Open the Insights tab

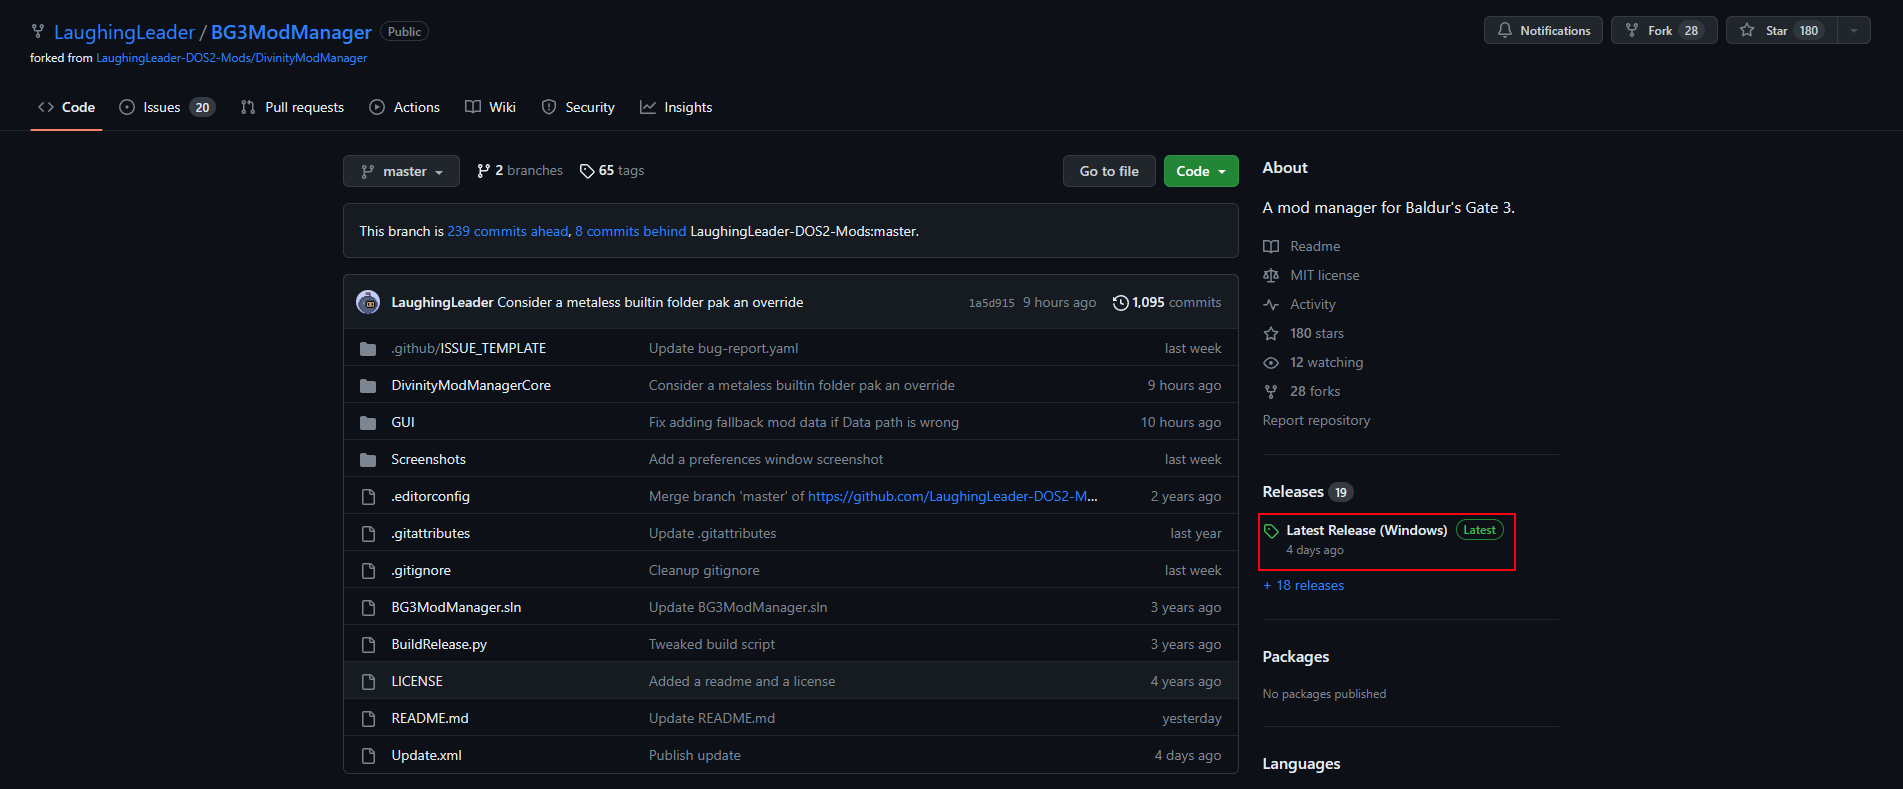point(676,108)
